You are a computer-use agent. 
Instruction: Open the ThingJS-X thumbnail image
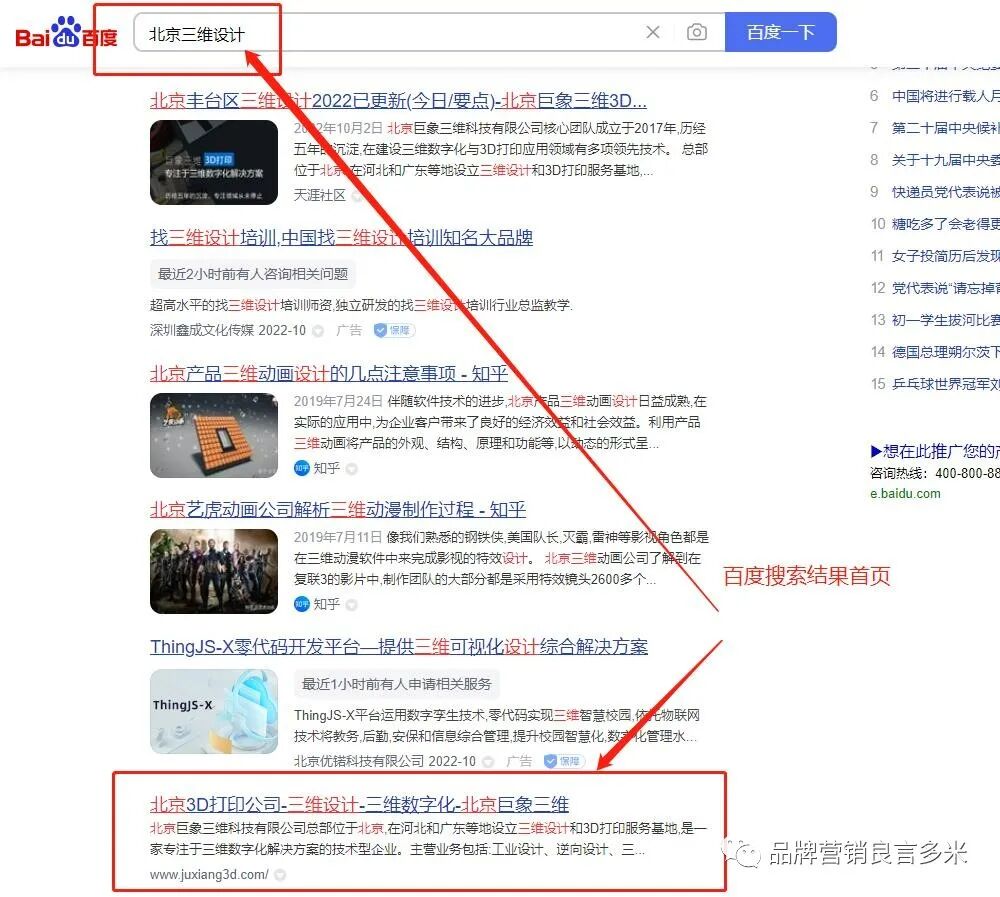click(x=214, y=711)
